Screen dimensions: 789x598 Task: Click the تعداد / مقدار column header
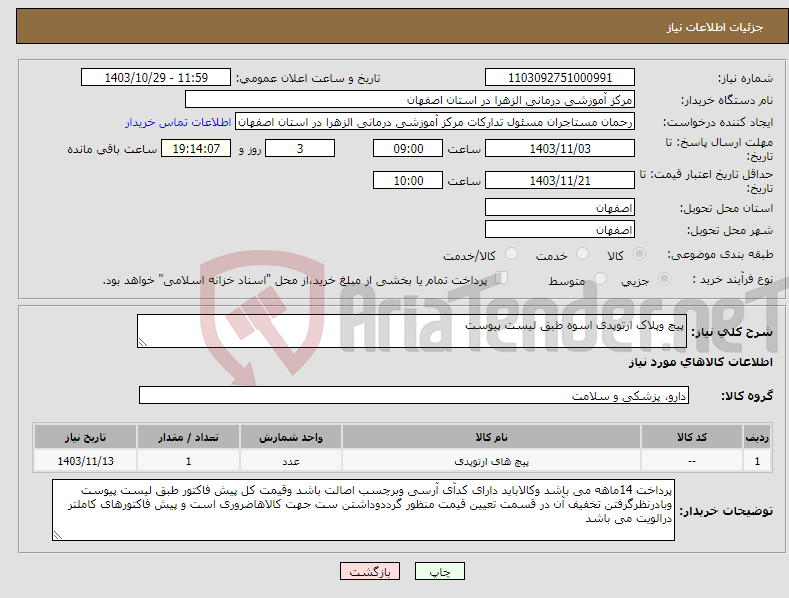(188, 437)
